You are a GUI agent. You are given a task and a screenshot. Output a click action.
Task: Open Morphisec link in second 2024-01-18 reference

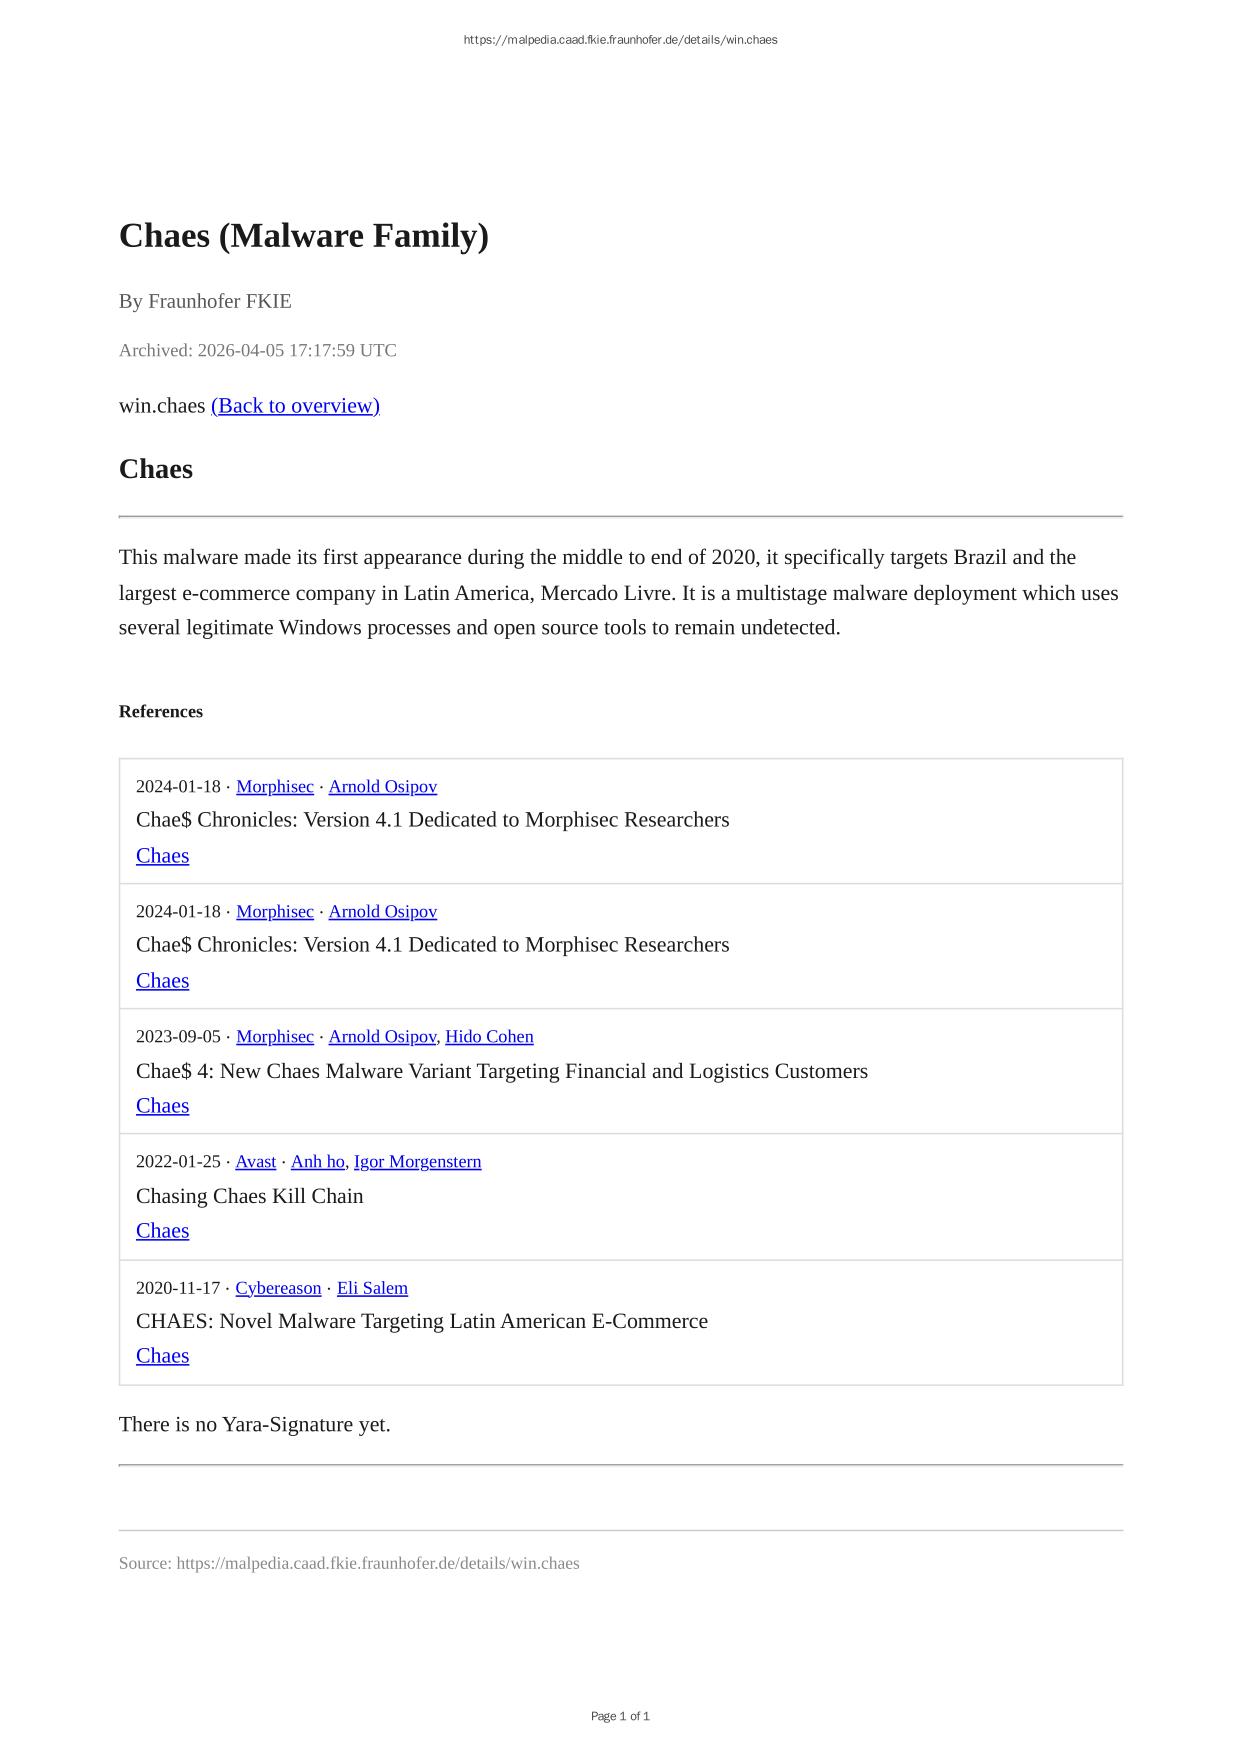click(274, 912)
